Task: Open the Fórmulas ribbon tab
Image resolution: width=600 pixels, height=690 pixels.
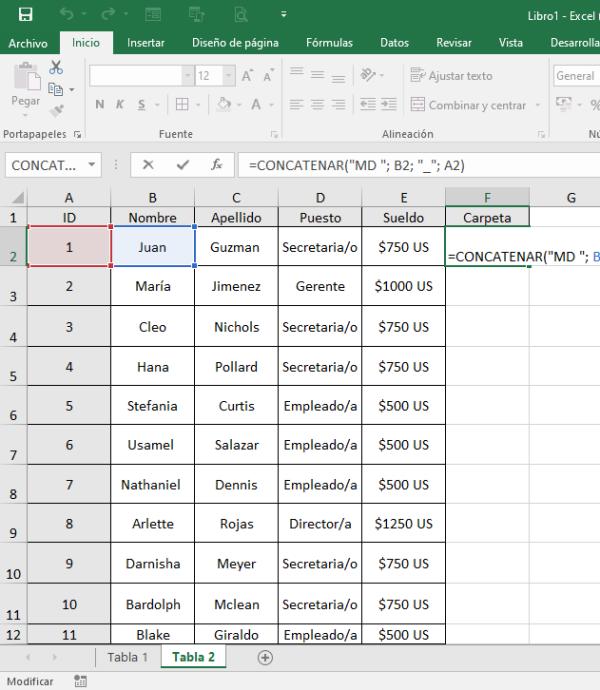Action: 329,43
